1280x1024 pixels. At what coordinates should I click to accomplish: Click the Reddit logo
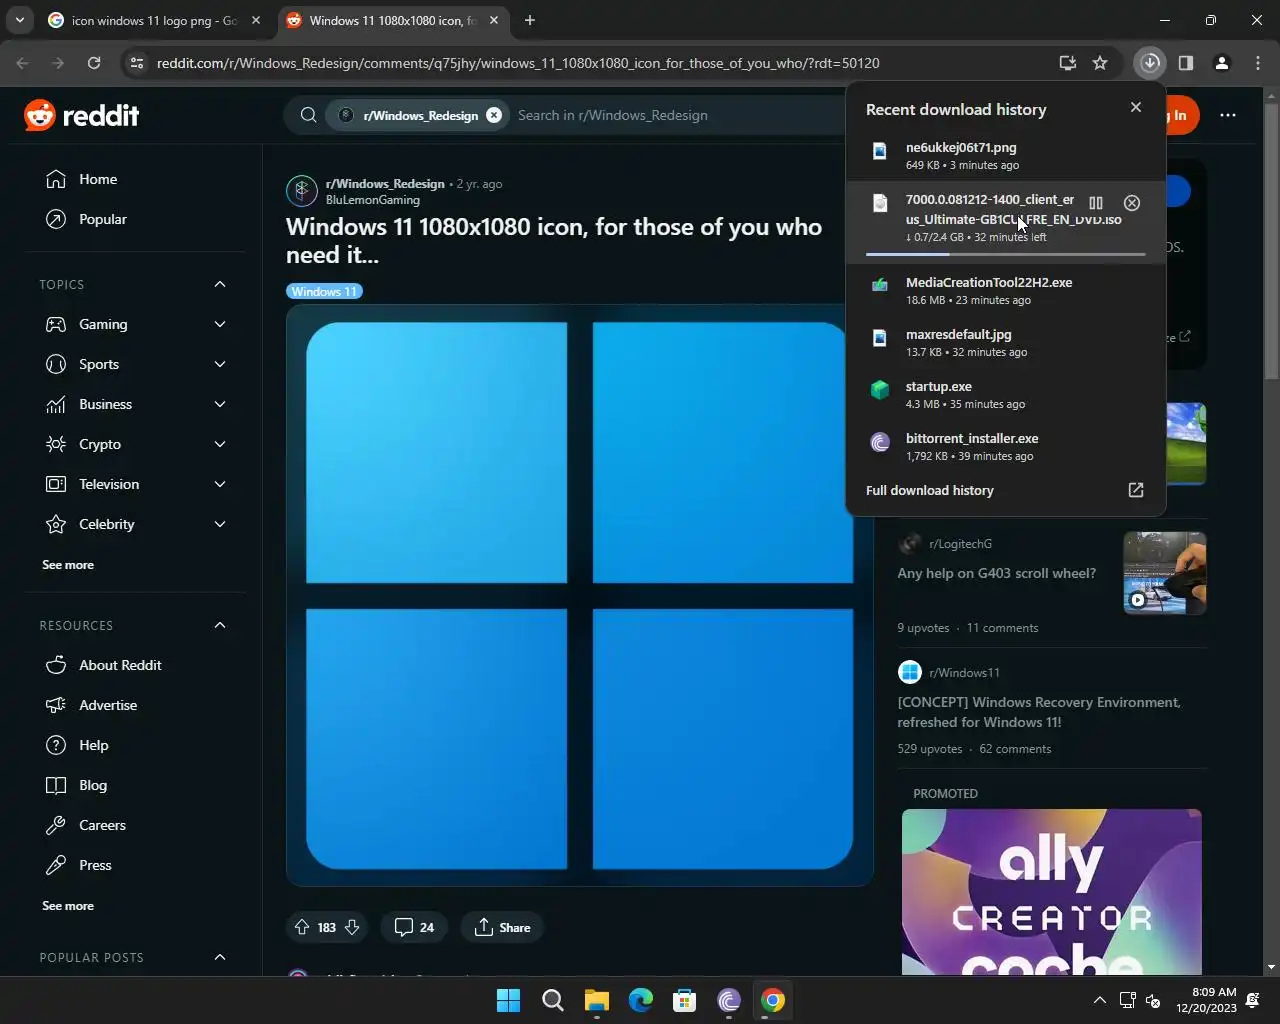tap(82, 115)
